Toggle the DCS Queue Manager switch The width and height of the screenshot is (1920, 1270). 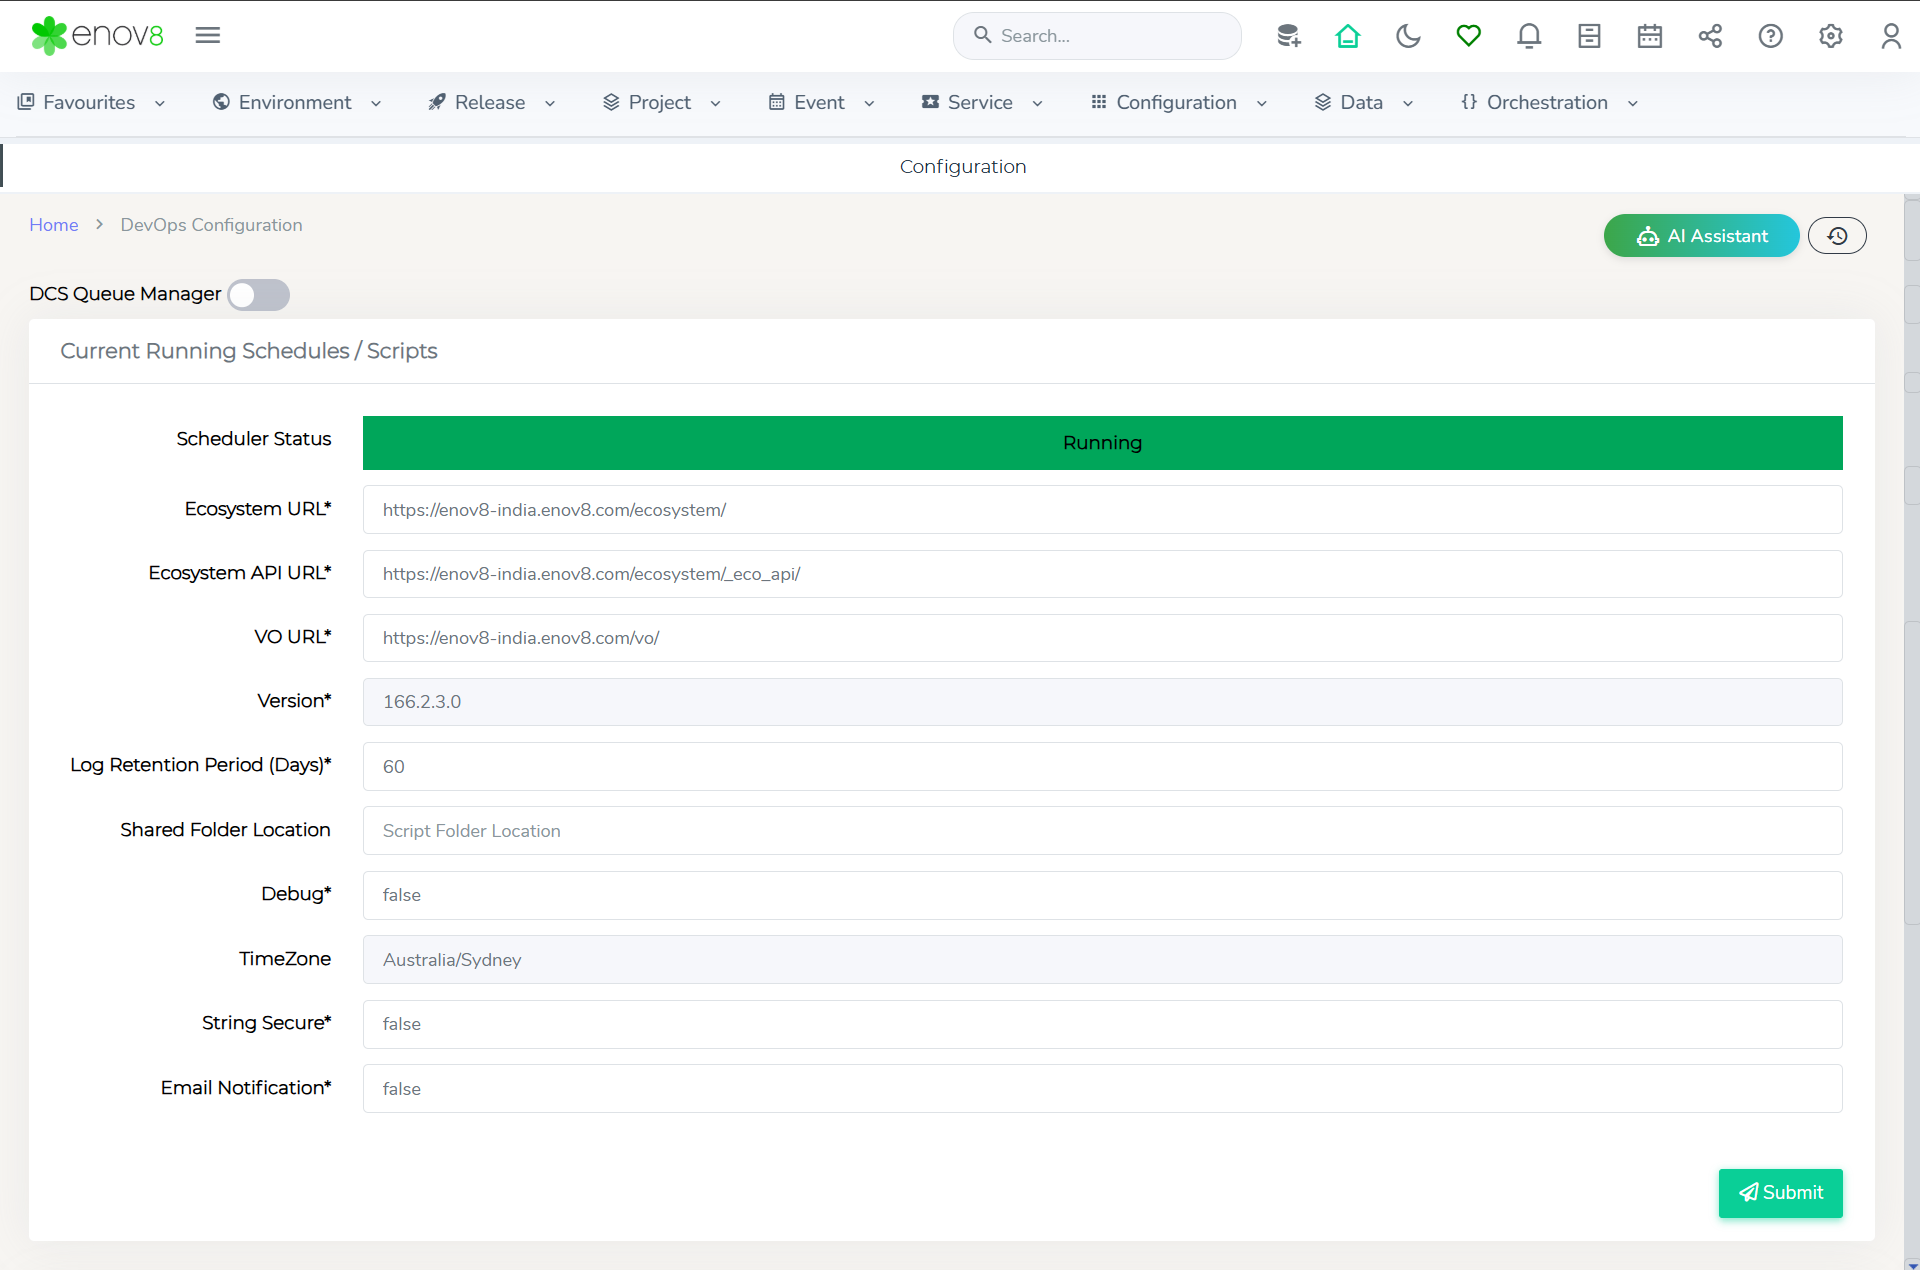tap(258, 295)
